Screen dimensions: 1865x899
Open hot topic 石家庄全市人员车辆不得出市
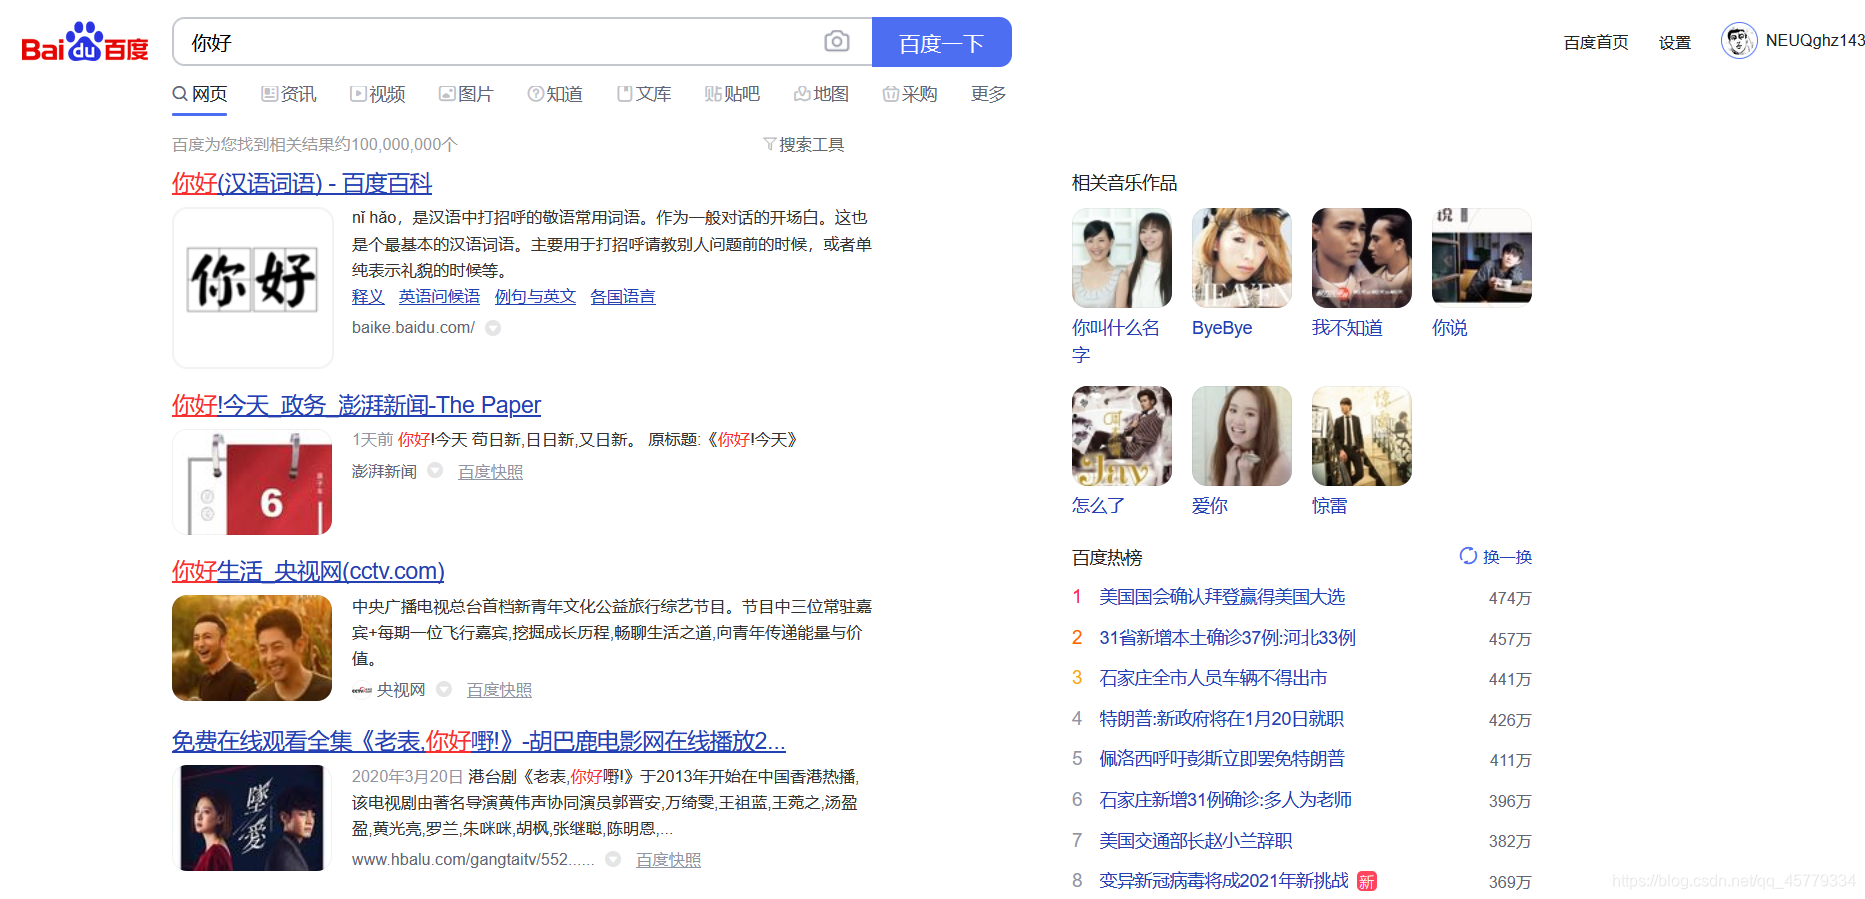coord(1213,678)
